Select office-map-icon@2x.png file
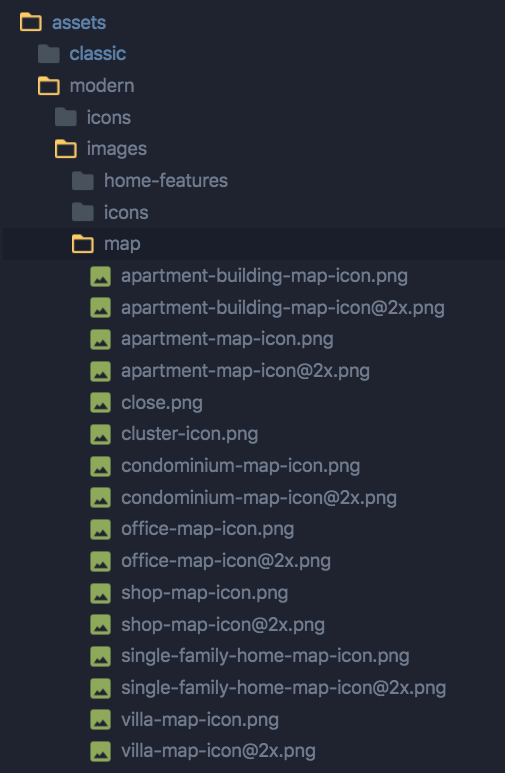 226,562
